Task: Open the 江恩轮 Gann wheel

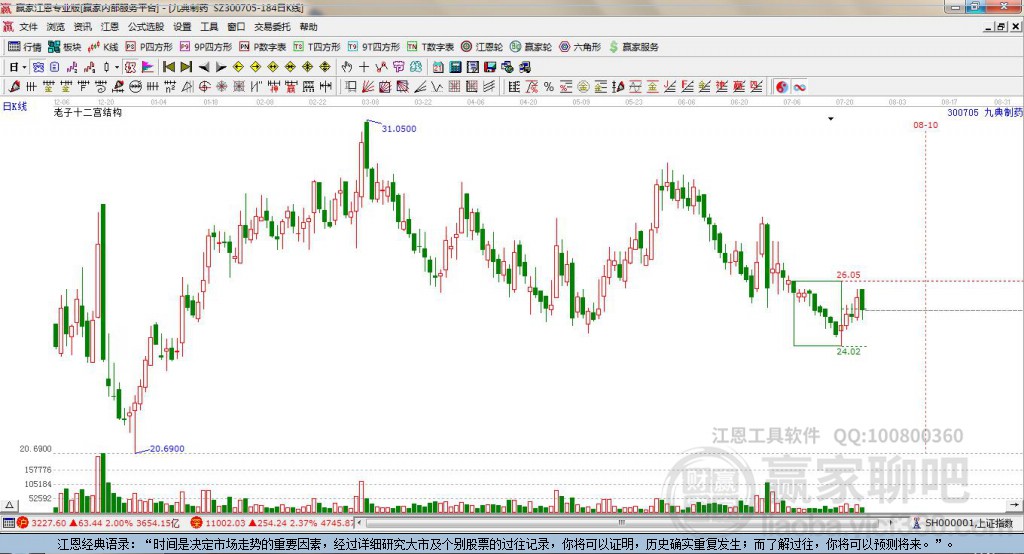Action: pos(482,46)
